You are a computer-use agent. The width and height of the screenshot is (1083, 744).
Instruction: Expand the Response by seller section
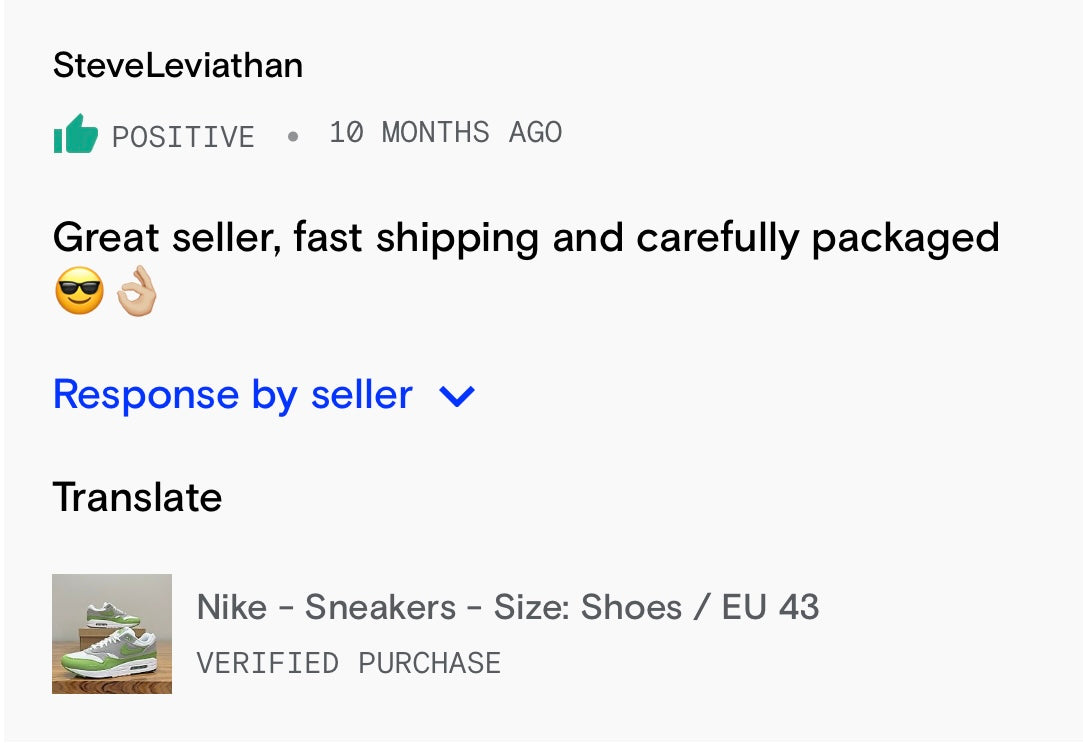pos(232,395)
